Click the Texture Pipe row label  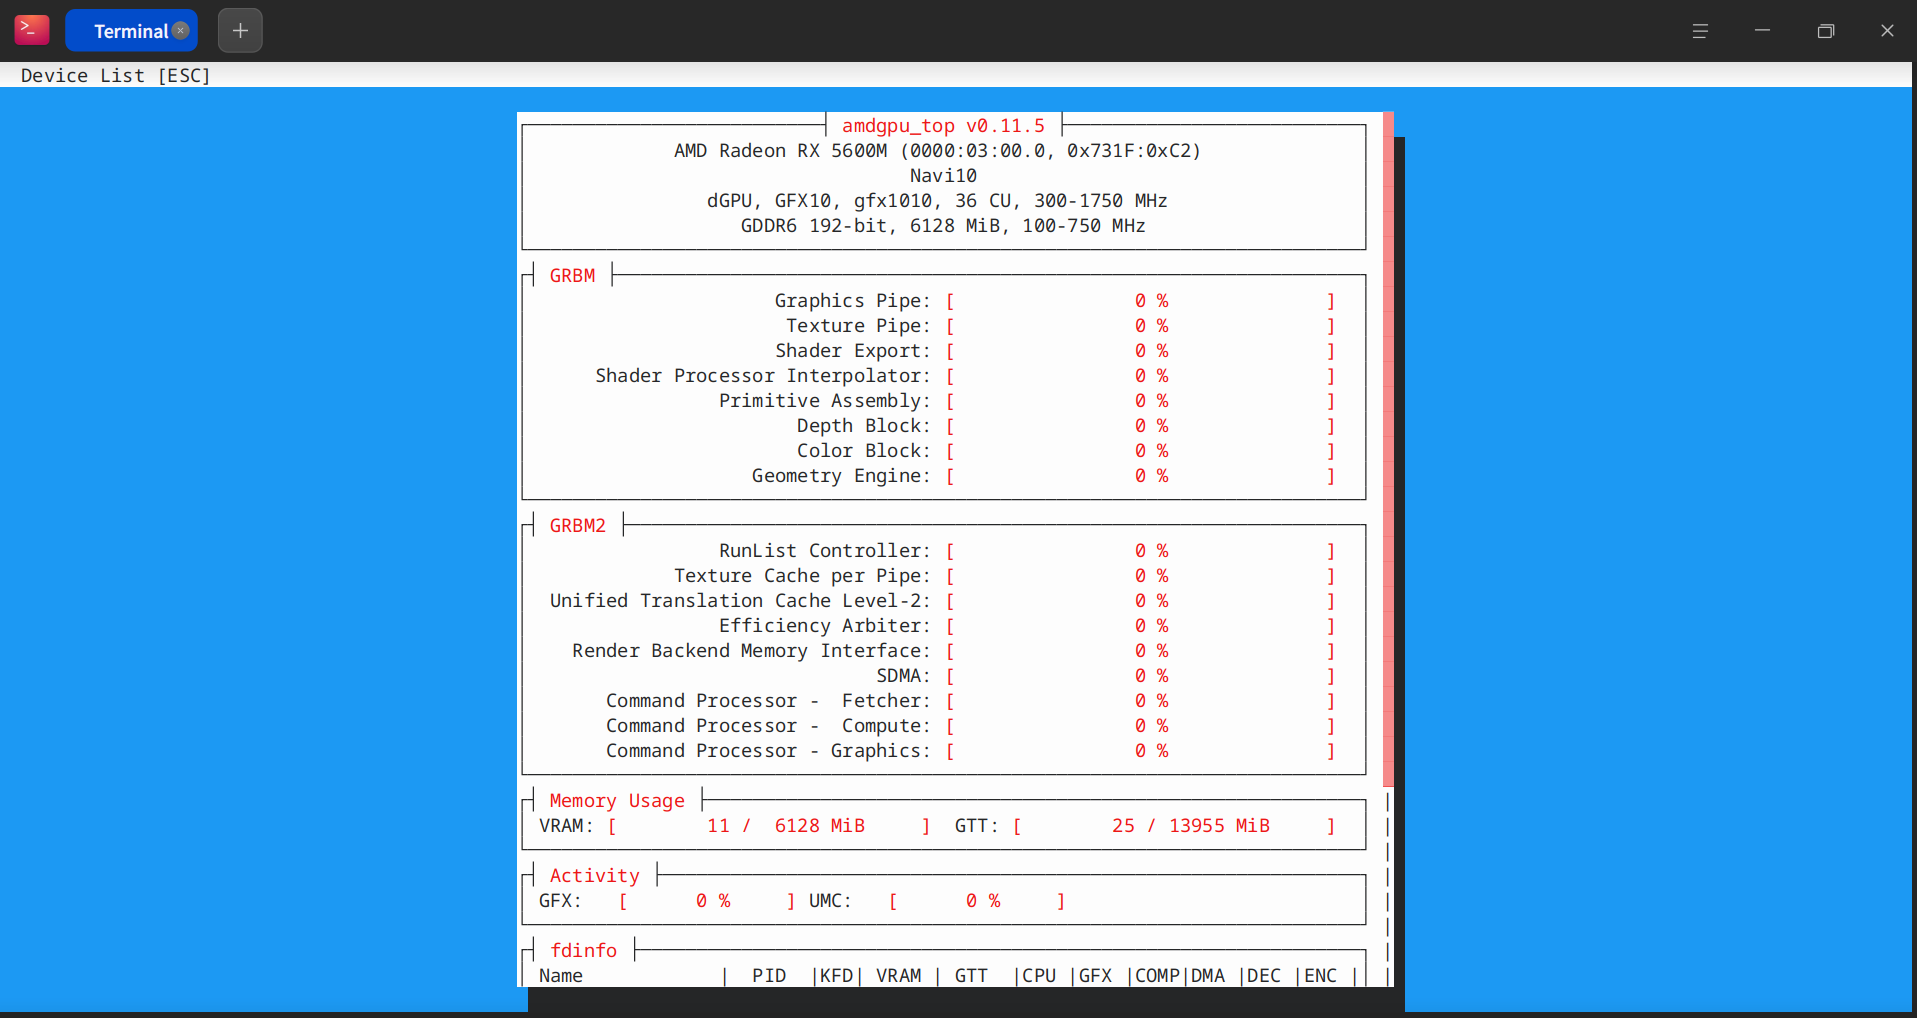click(x=858, y=325)
